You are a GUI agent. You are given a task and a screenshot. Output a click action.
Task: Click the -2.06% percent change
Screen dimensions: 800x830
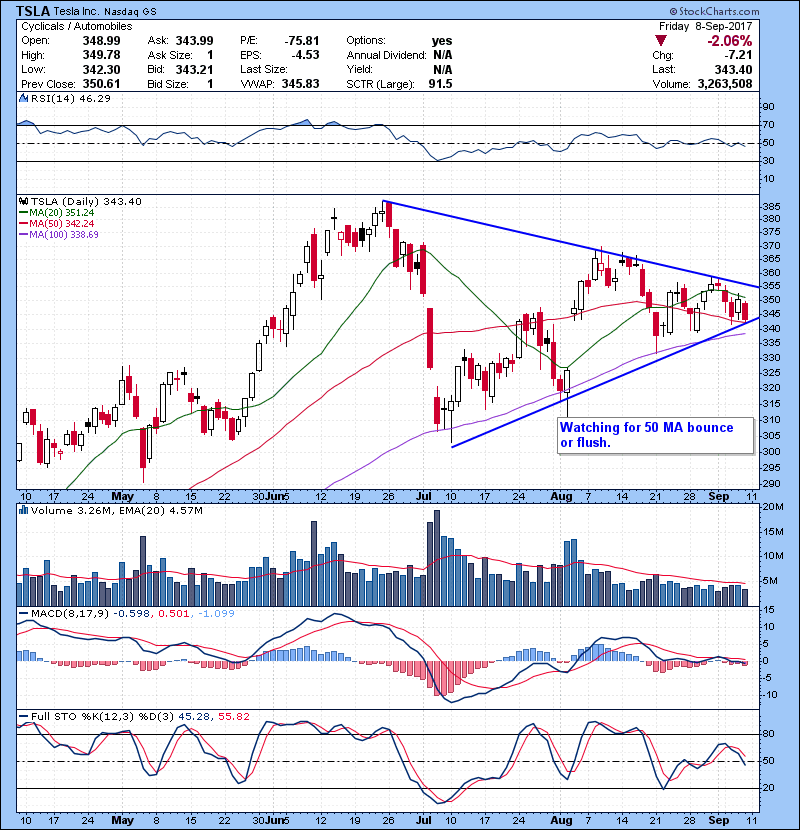pos(730,41)
